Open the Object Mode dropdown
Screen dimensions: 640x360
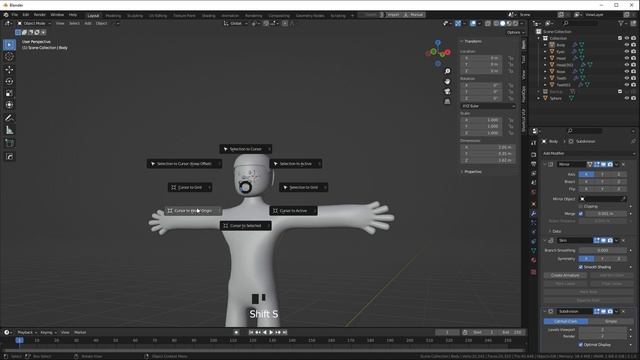click(x=33, y=23)
